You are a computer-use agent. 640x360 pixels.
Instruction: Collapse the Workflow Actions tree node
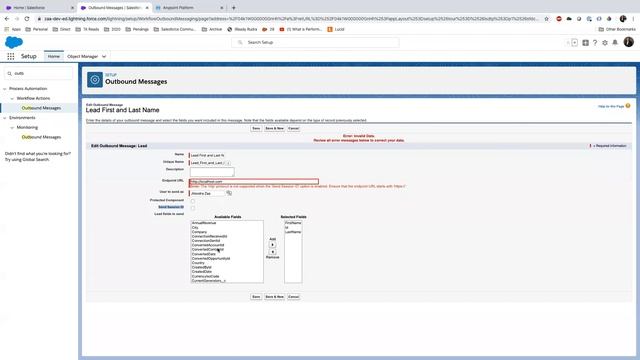click(12, 98)
